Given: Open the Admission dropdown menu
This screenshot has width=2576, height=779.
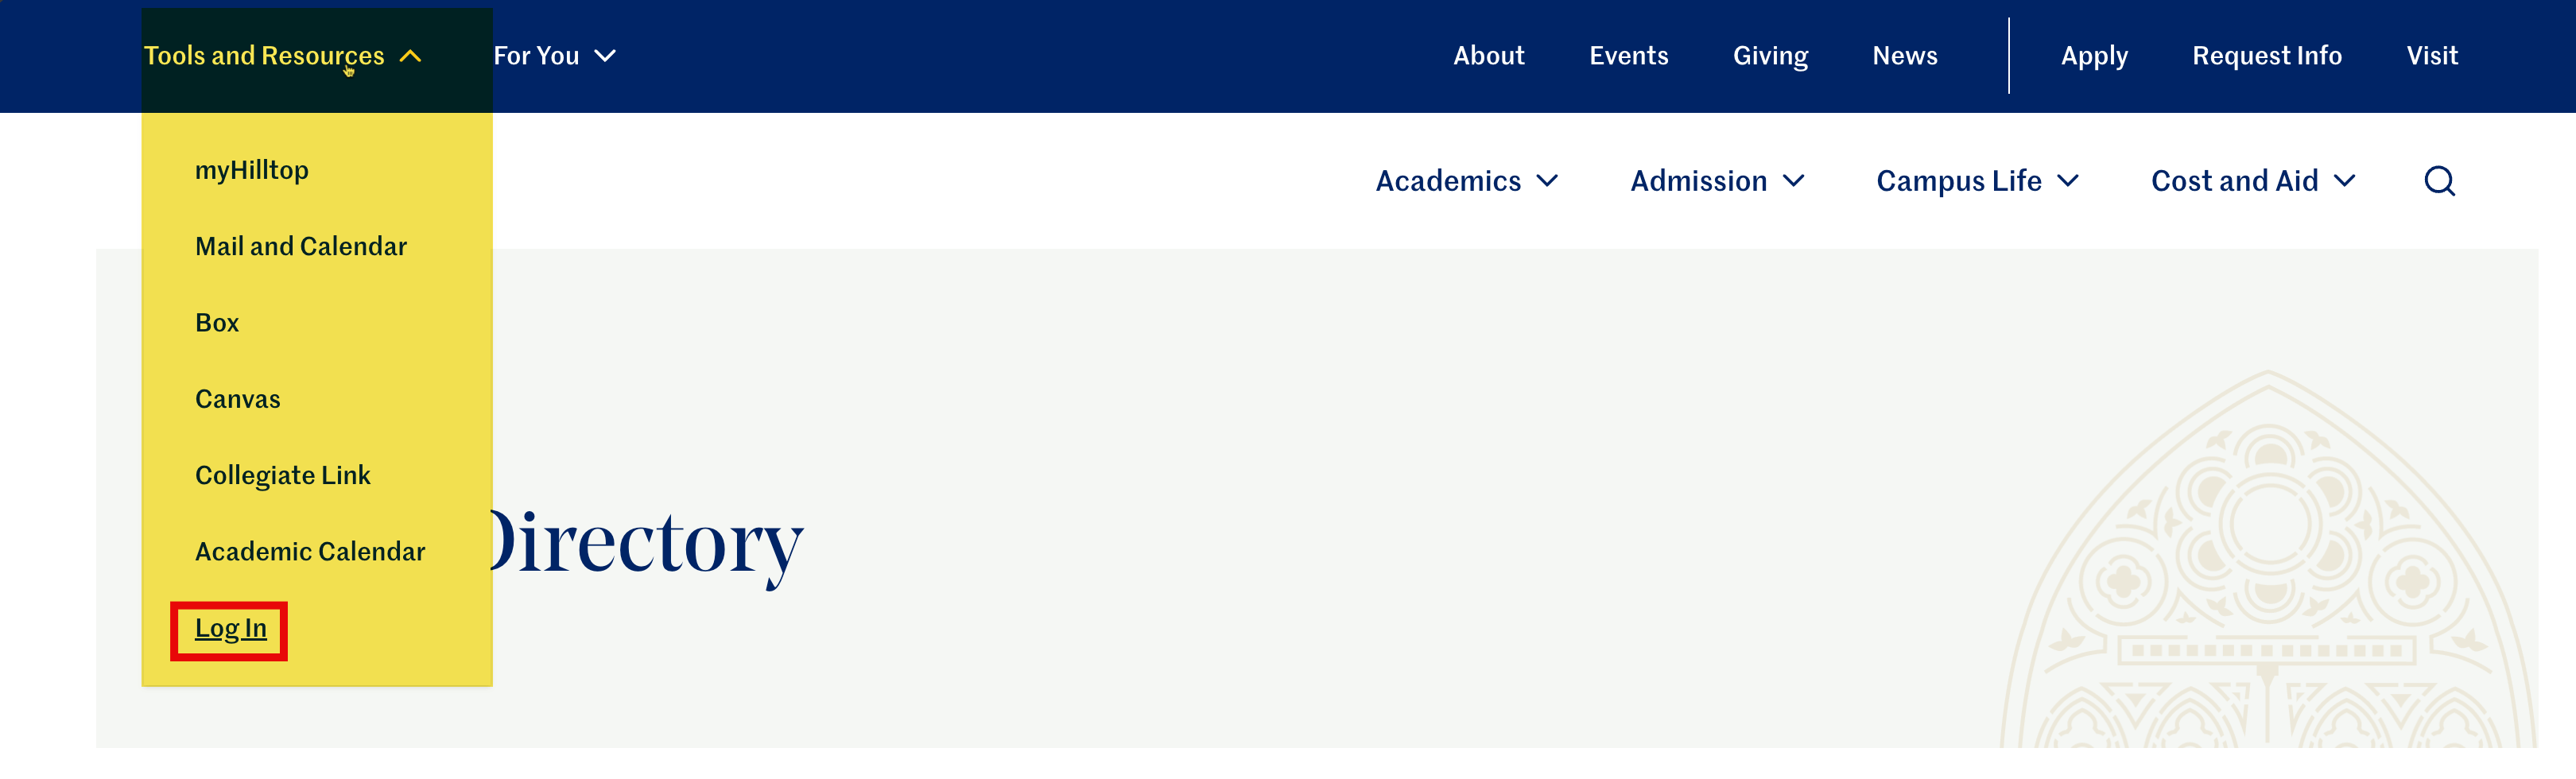Looking at the screenshot, I should click(1716, 181).
